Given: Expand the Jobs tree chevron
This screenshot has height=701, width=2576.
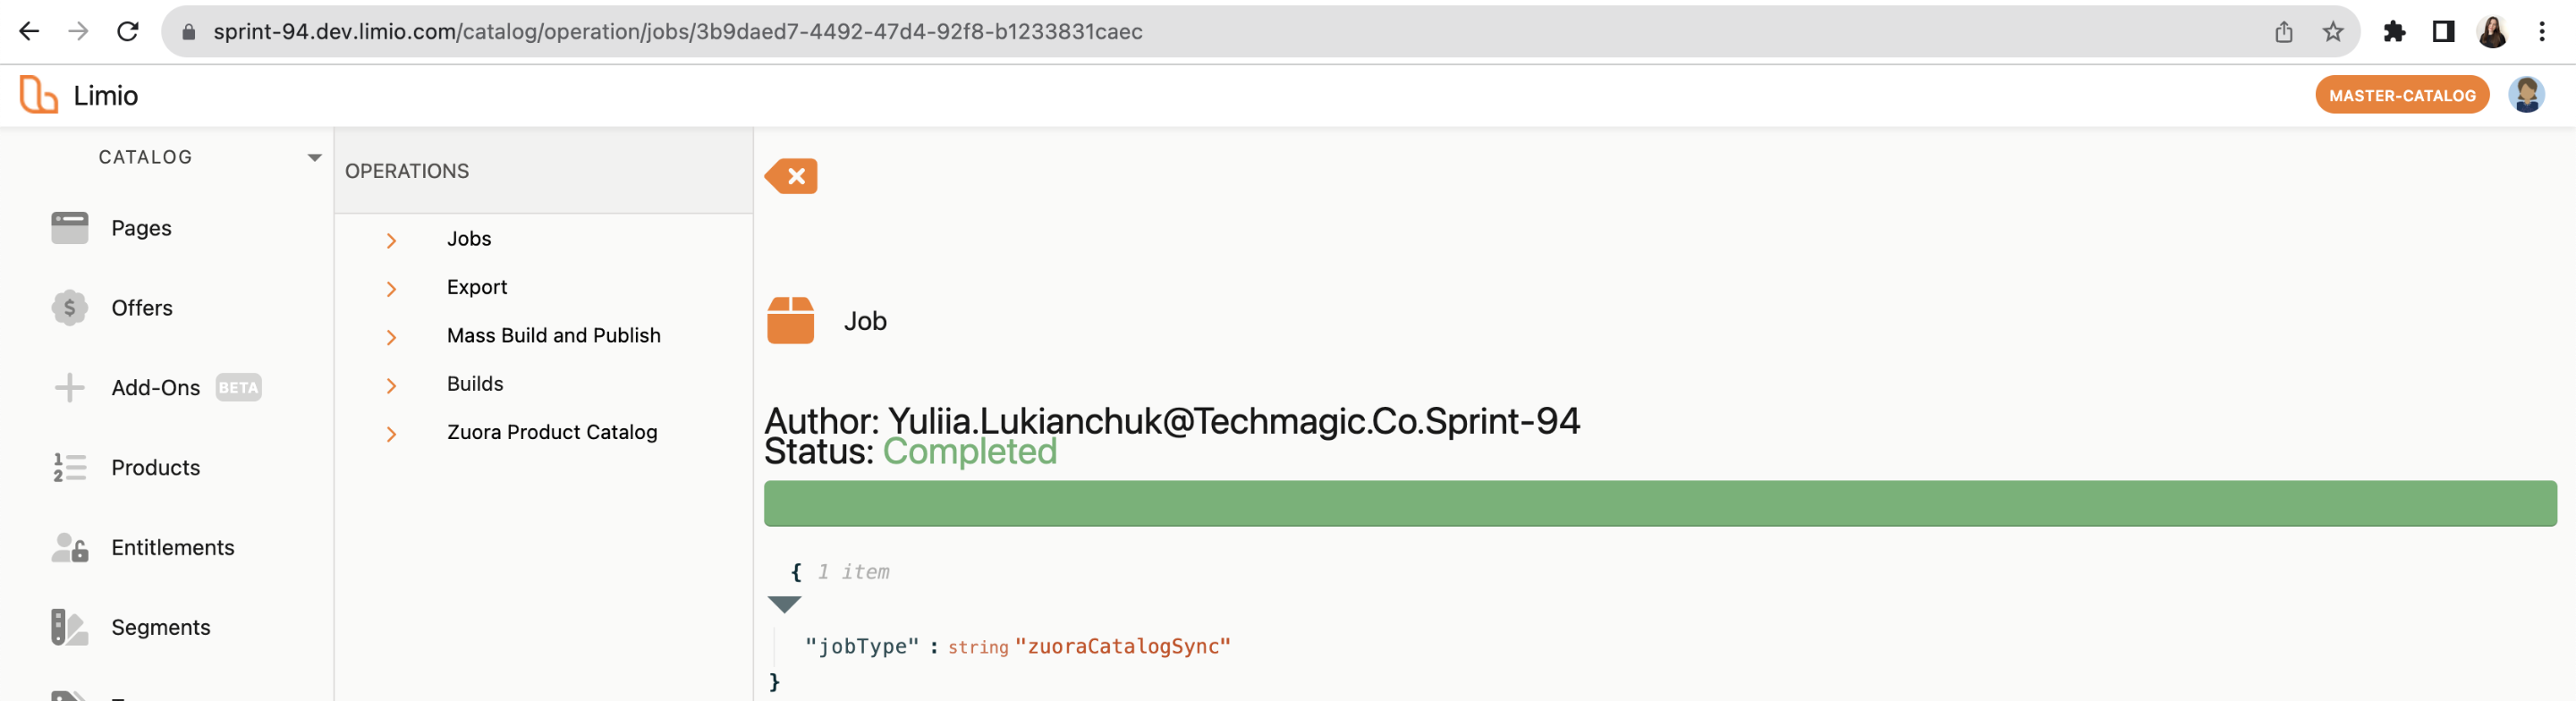Looking at the screenshot, I should (391, 241).
